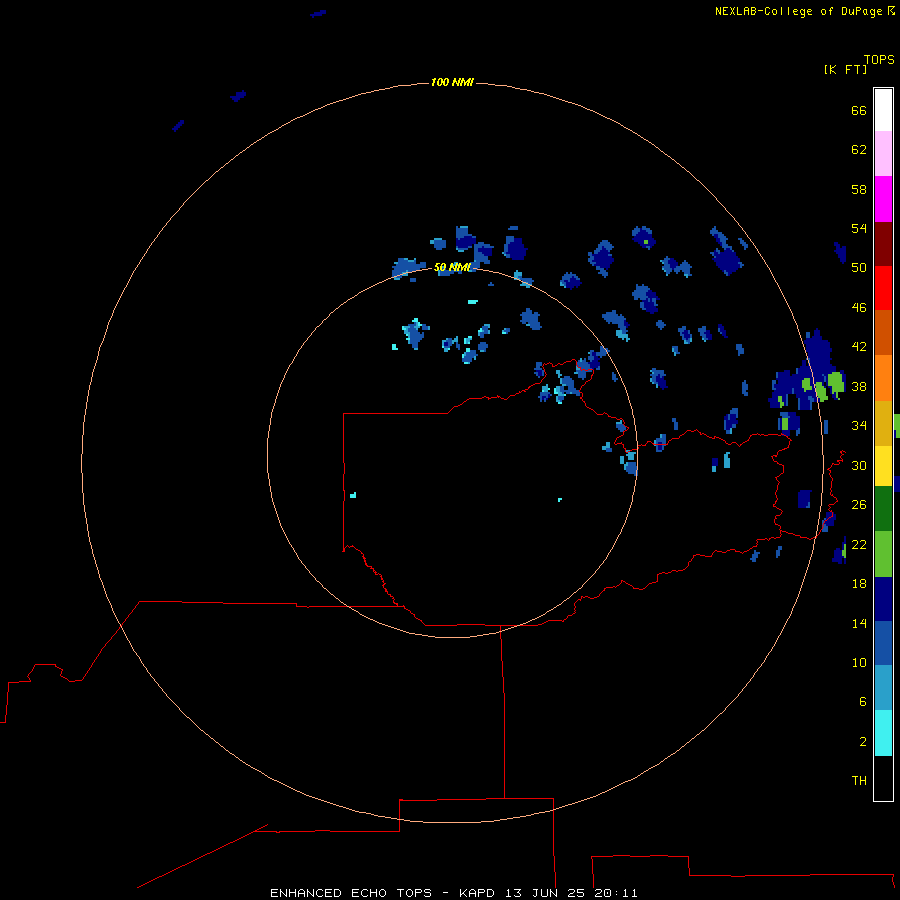Click the cyan 2 kft legend swatch
This screenshot has width=900, height=900.
tap(883, 732)
